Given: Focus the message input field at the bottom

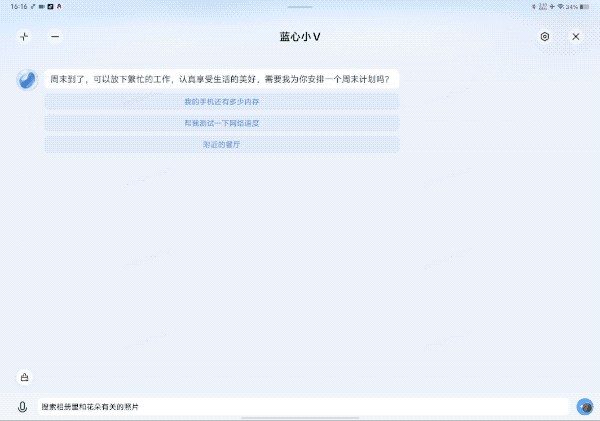Looking at the screenshot, I should [x=300, y=407].
